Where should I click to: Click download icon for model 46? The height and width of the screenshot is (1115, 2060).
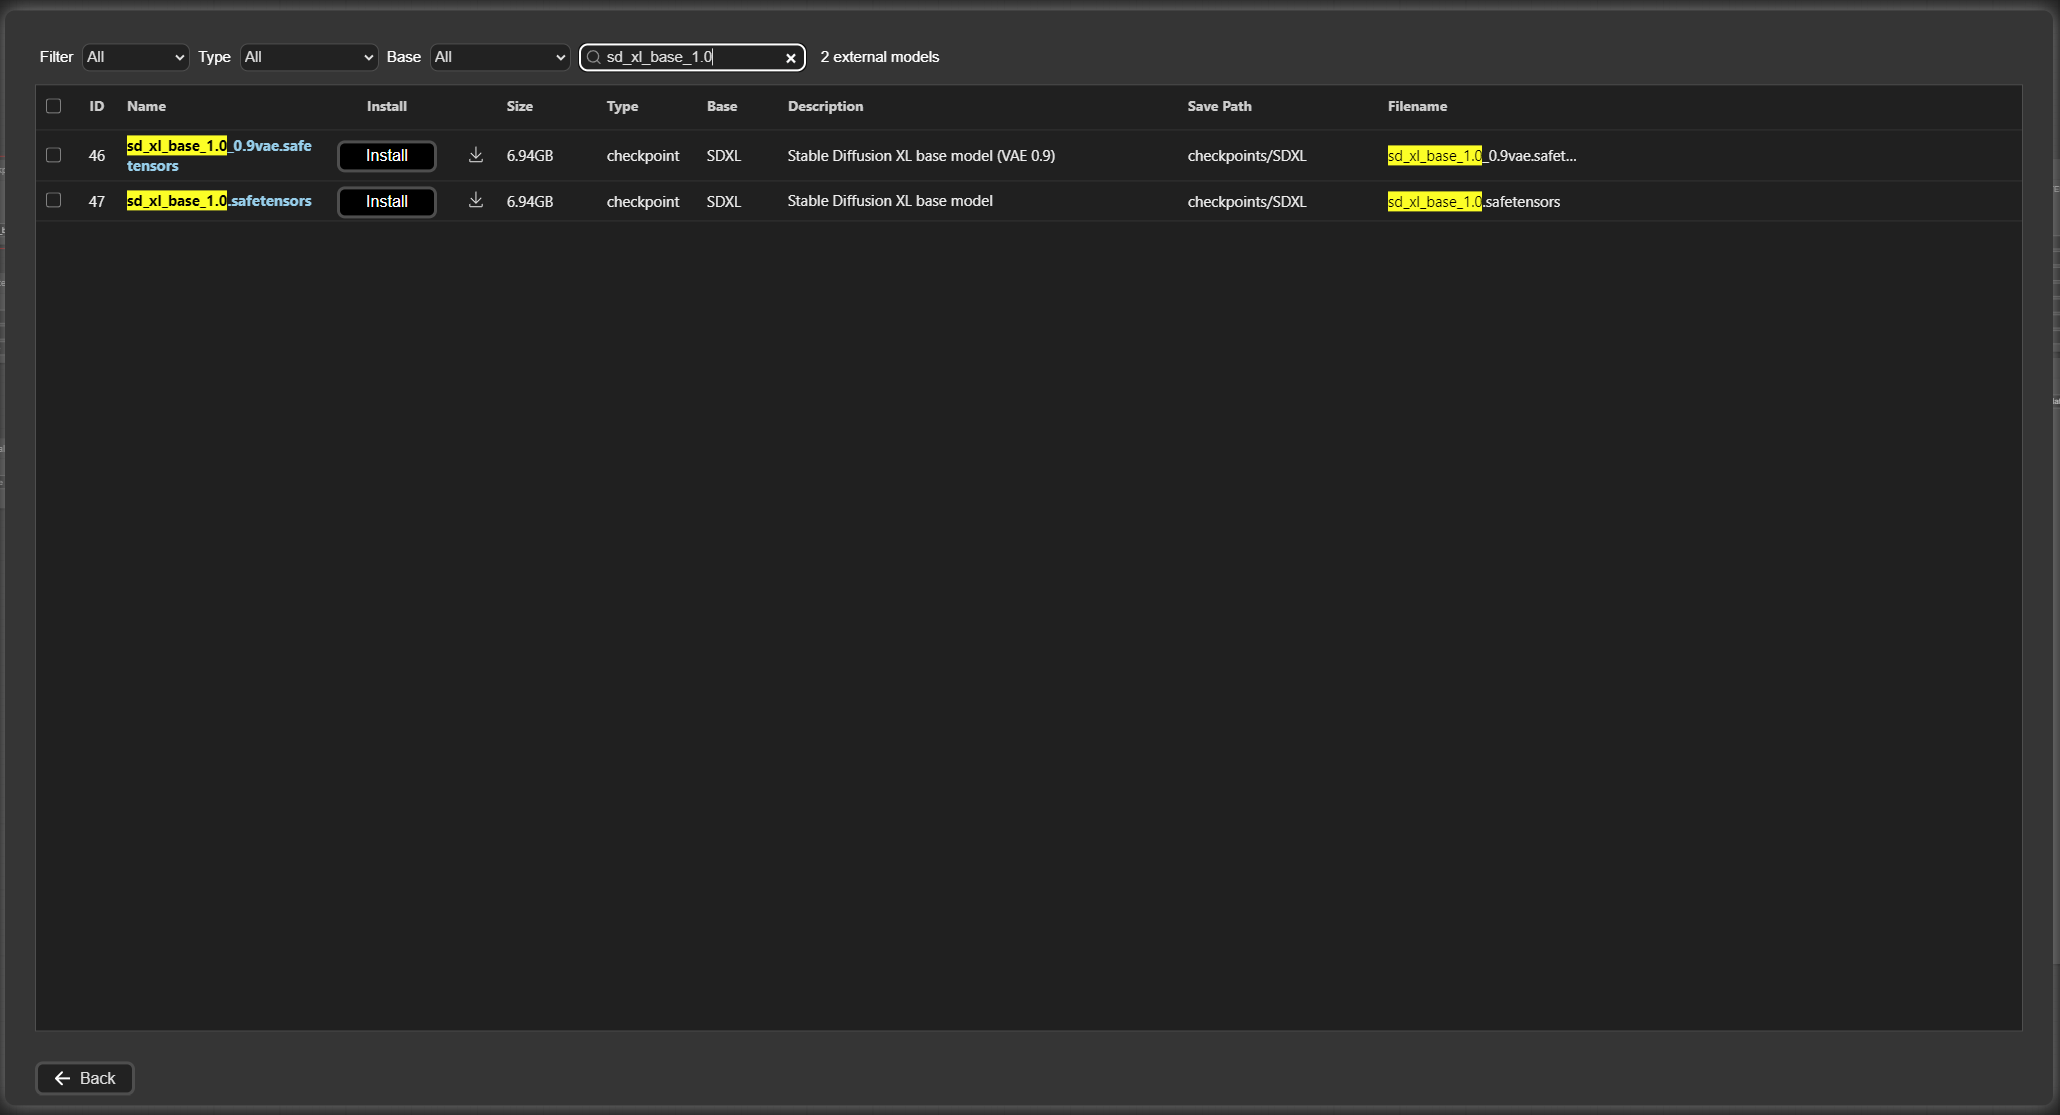pos(476,155)
